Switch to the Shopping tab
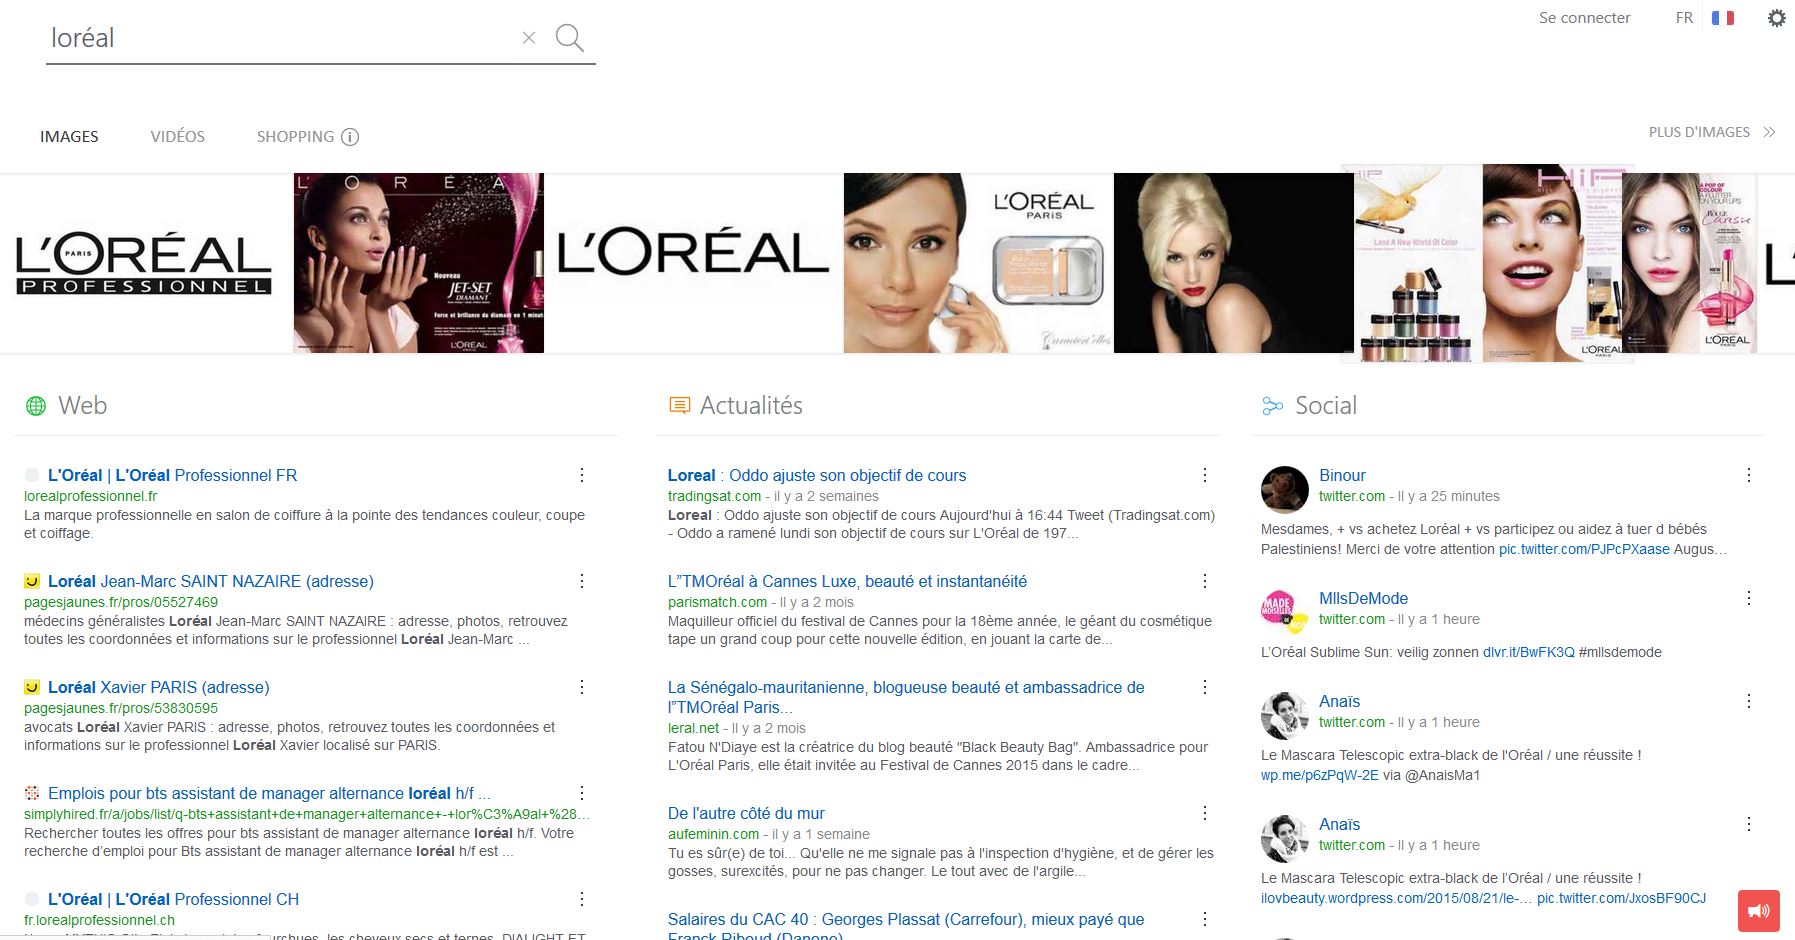 pos(295,137)
